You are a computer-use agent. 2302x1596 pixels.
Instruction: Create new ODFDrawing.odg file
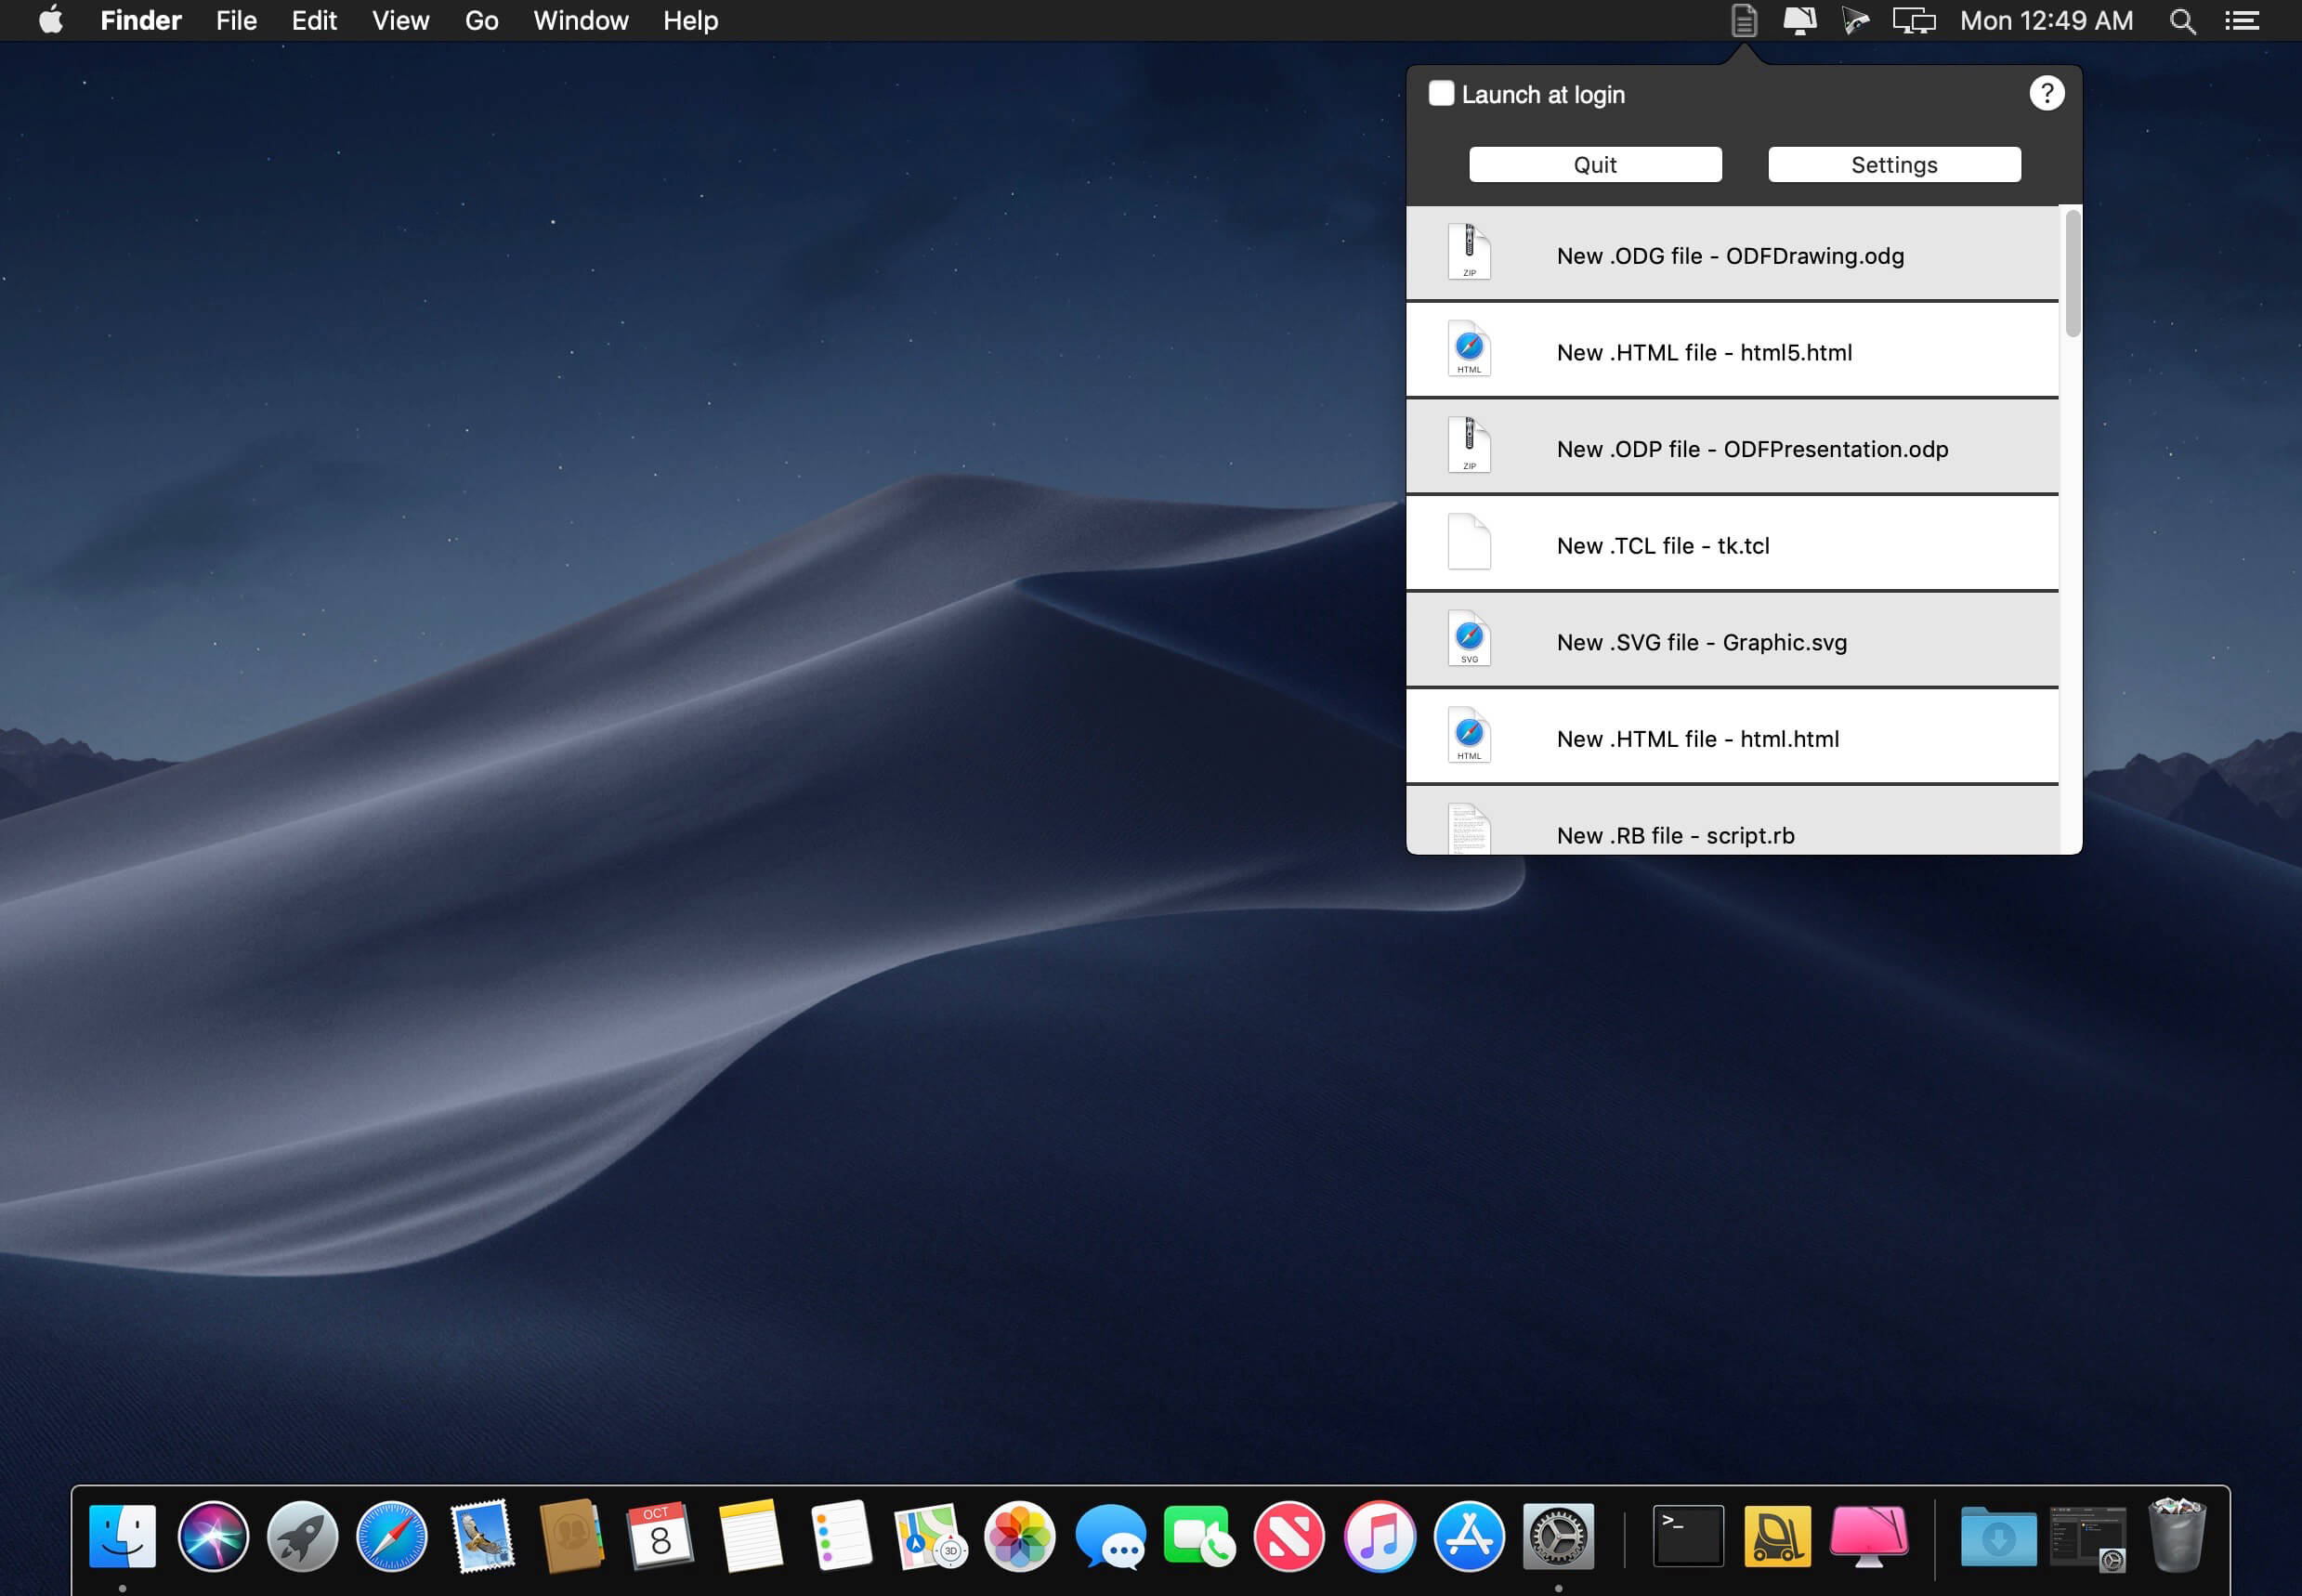(x=1729, y=256)
